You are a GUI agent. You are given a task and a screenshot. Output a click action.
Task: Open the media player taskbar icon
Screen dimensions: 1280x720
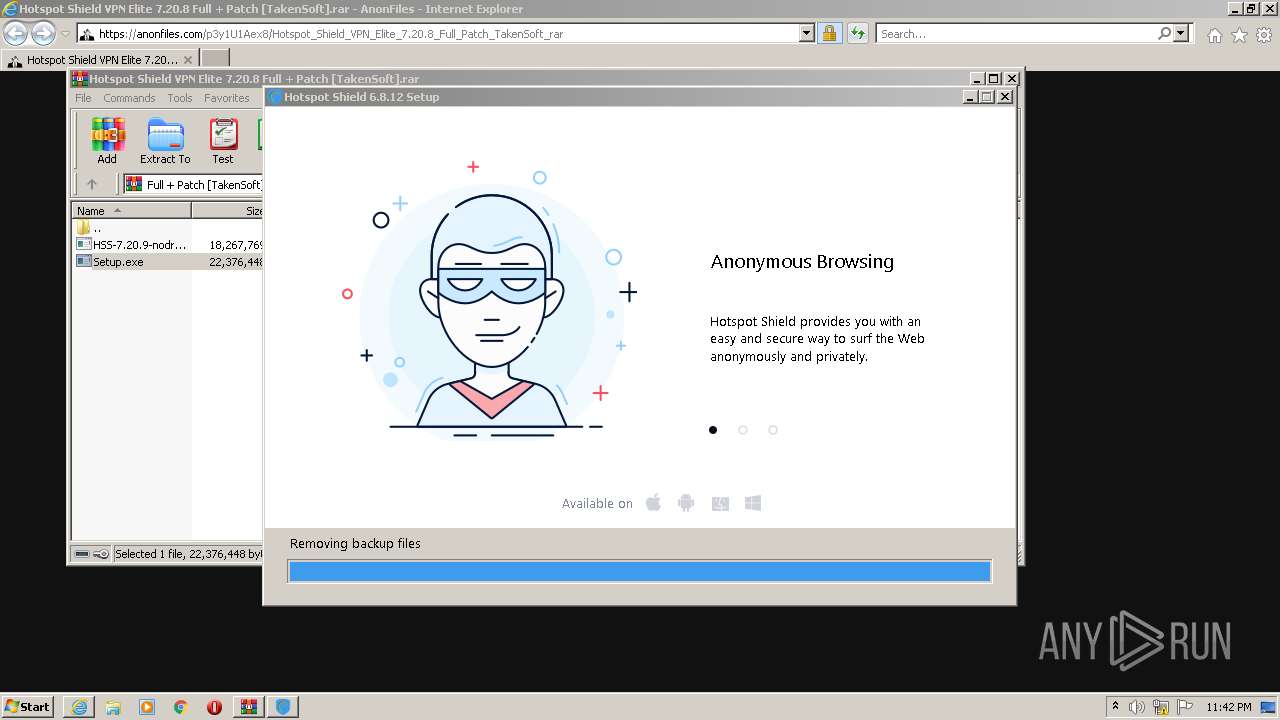pyautogui.click(x=147, y=706)
